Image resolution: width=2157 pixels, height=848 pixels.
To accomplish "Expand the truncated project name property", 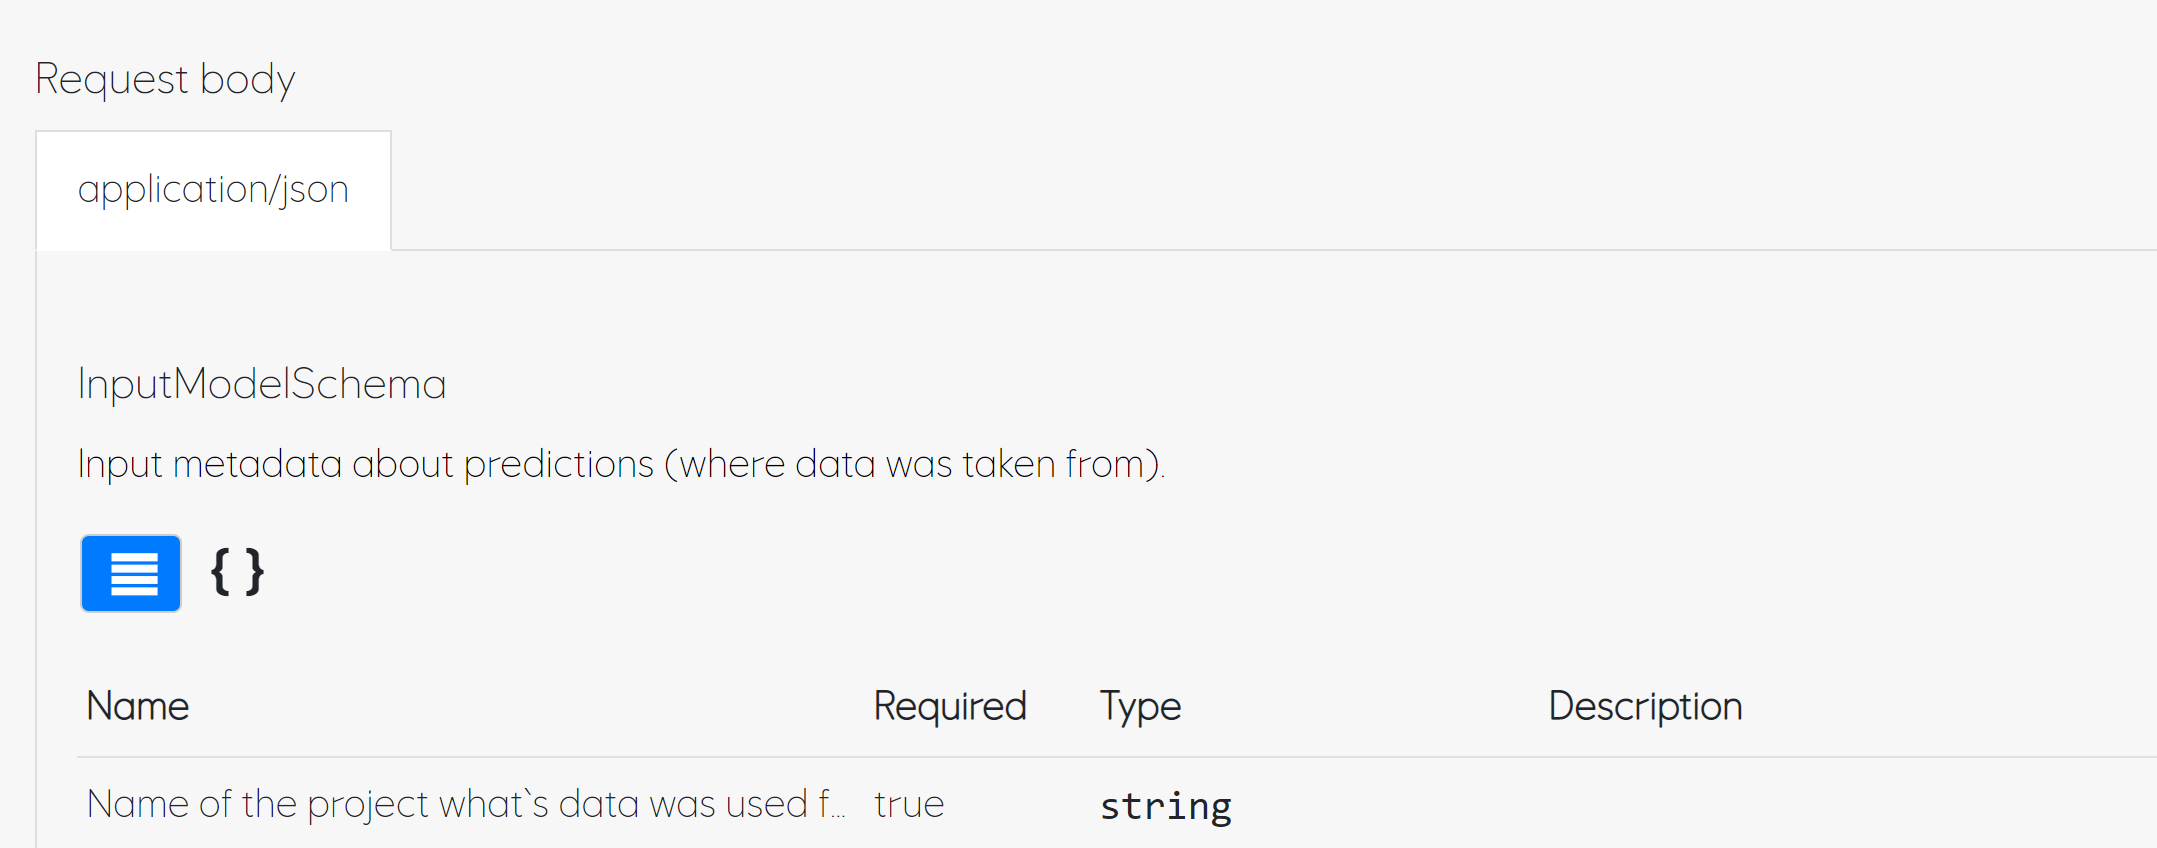I will (x=468, y=803).
